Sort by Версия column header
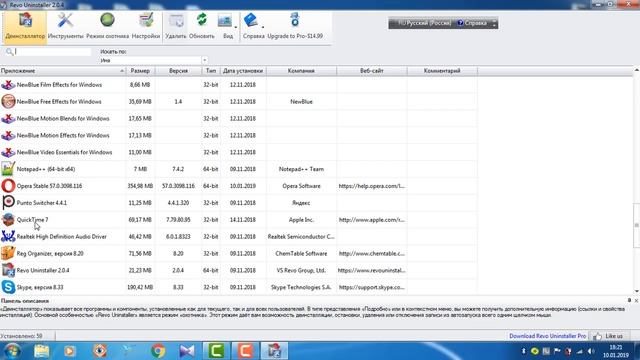 [178, 71]
